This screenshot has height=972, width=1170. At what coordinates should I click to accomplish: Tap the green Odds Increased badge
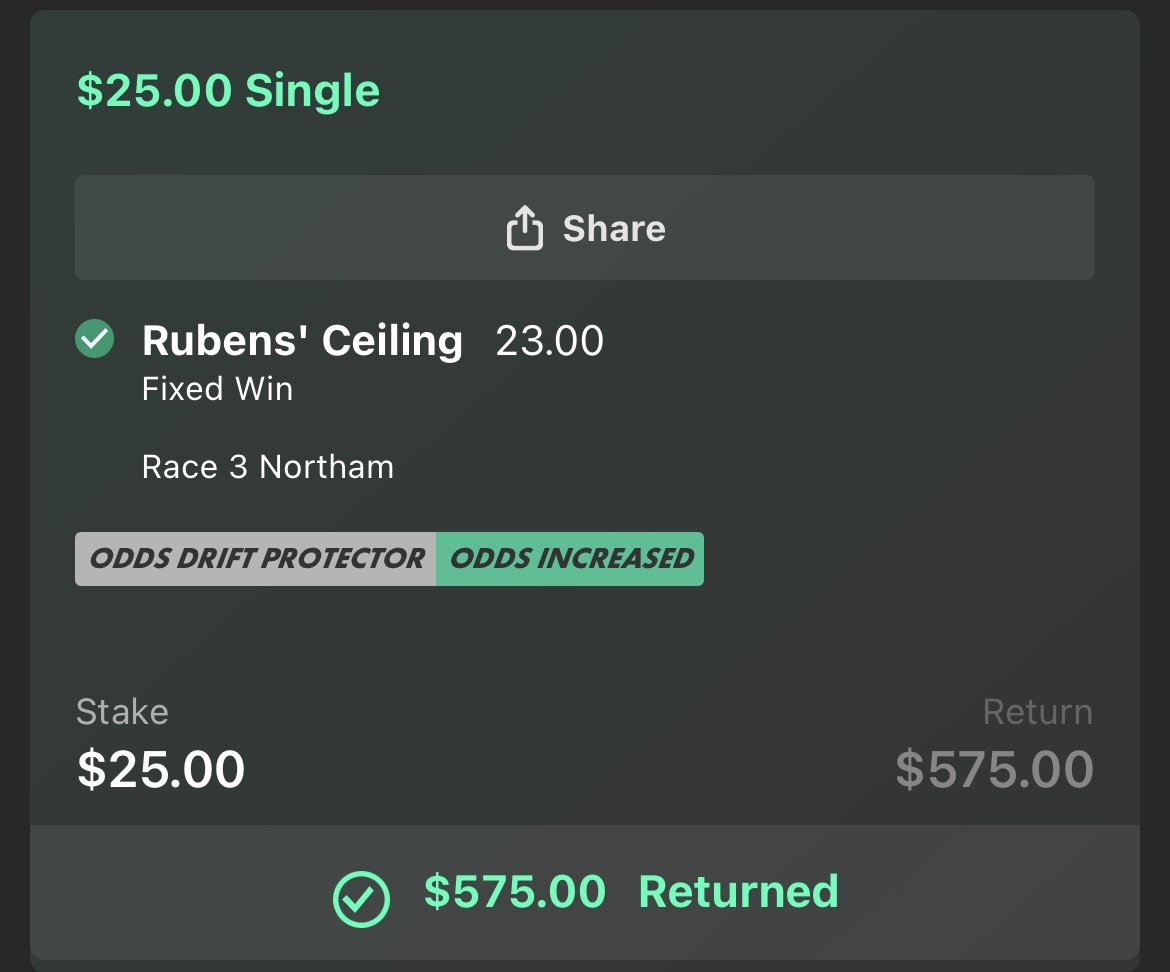(570, 558)
